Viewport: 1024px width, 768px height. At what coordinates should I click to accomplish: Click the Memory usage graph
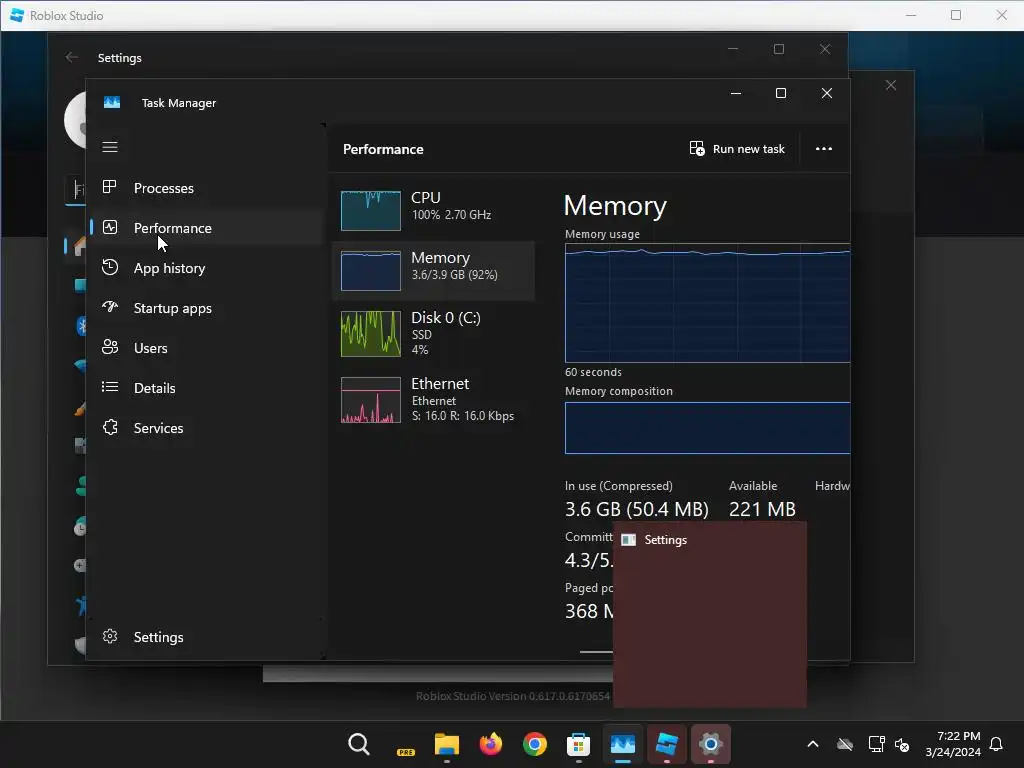(x=707, y=303)
